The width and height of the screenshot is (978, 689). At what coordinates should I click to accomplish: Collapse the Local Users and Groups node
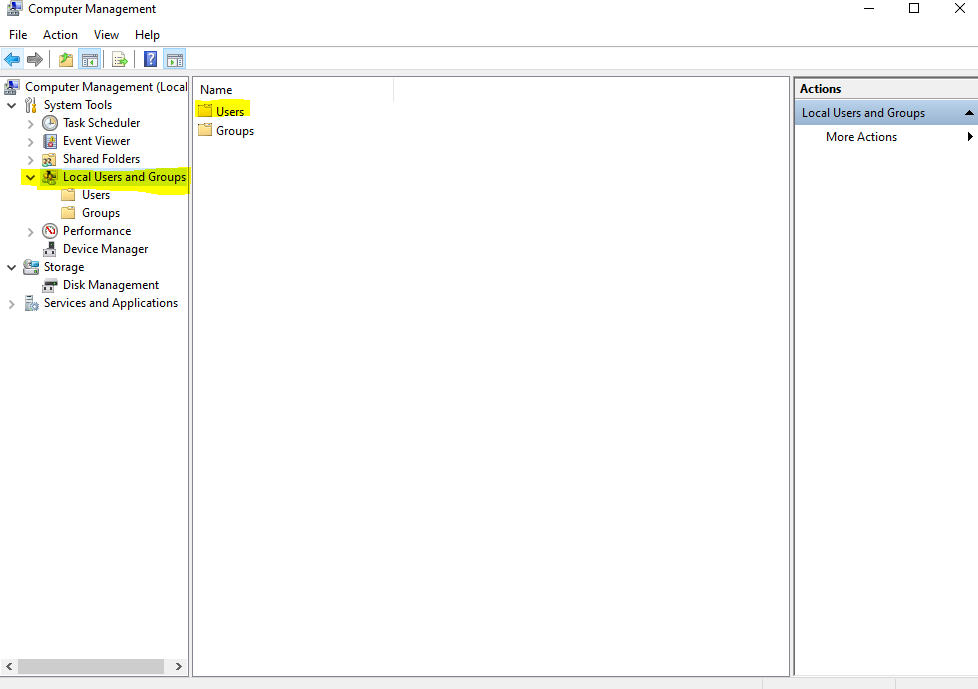pyautogui.click(x=30, y=178)
